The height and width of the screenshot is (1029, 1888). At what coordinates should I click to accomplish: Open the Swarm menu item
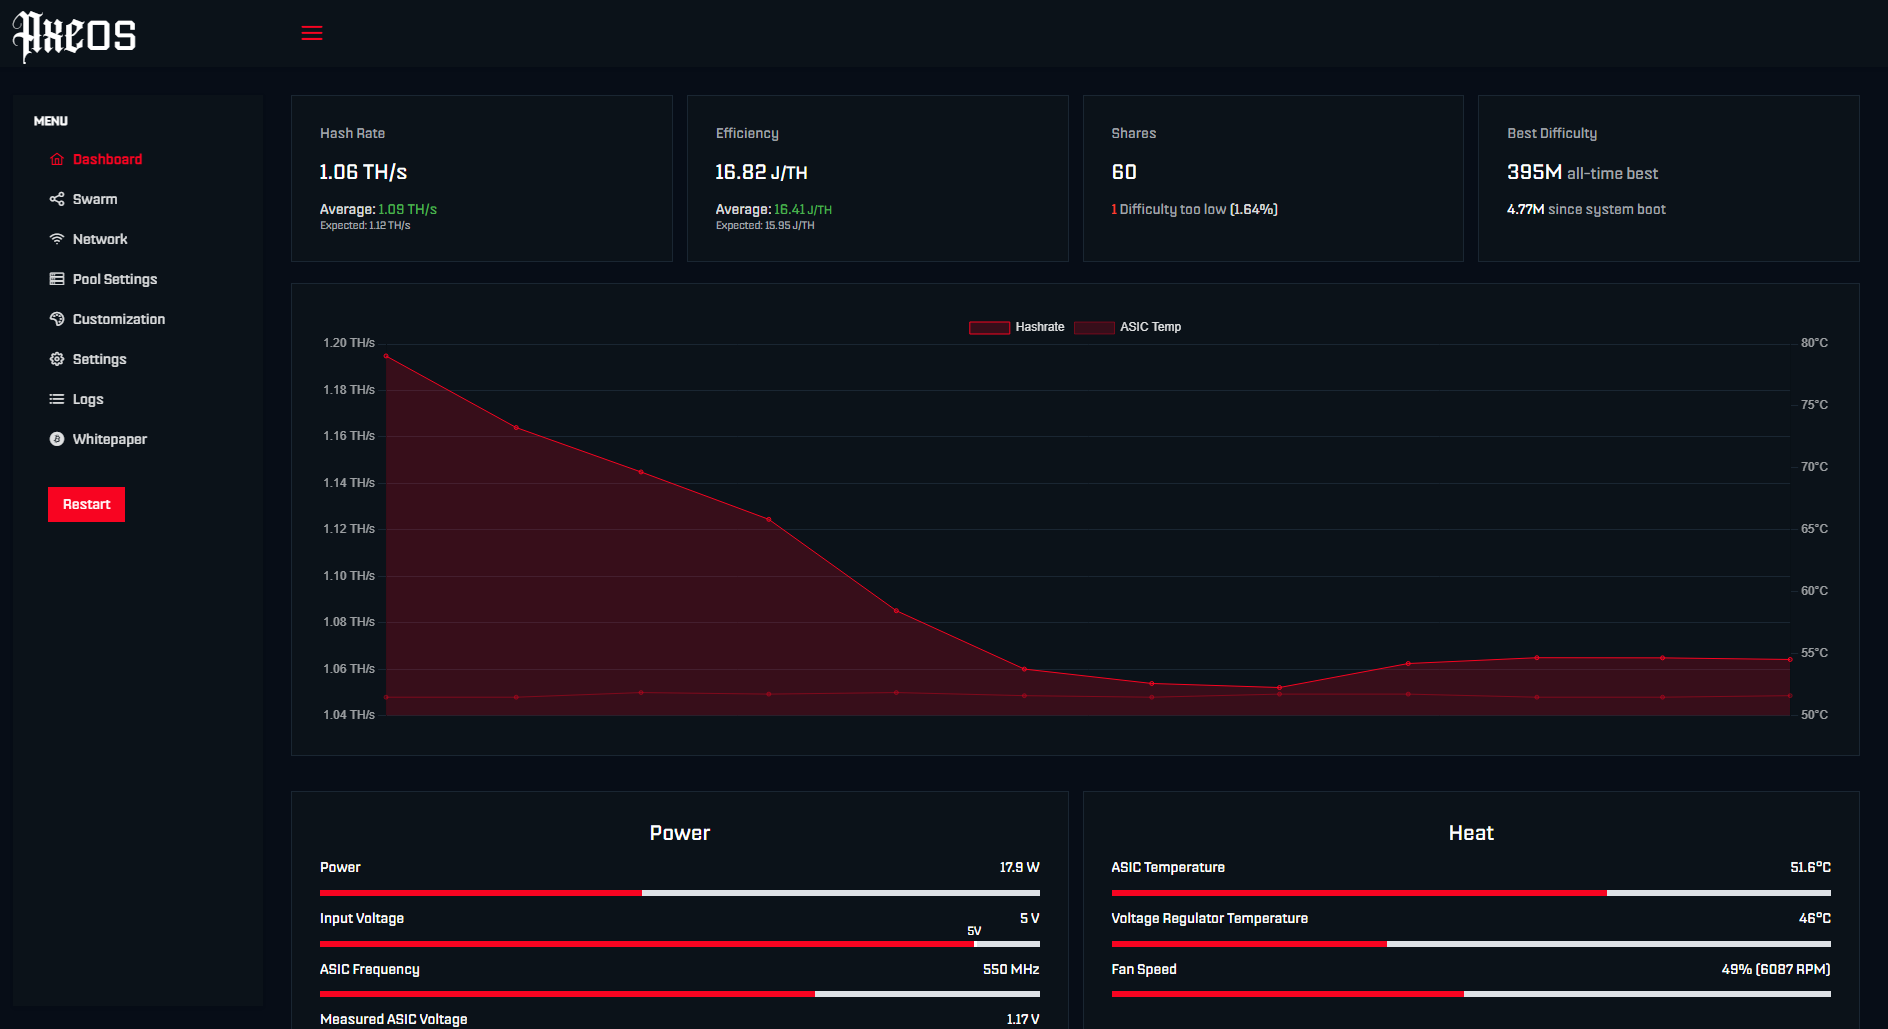(x=95, y=199)
